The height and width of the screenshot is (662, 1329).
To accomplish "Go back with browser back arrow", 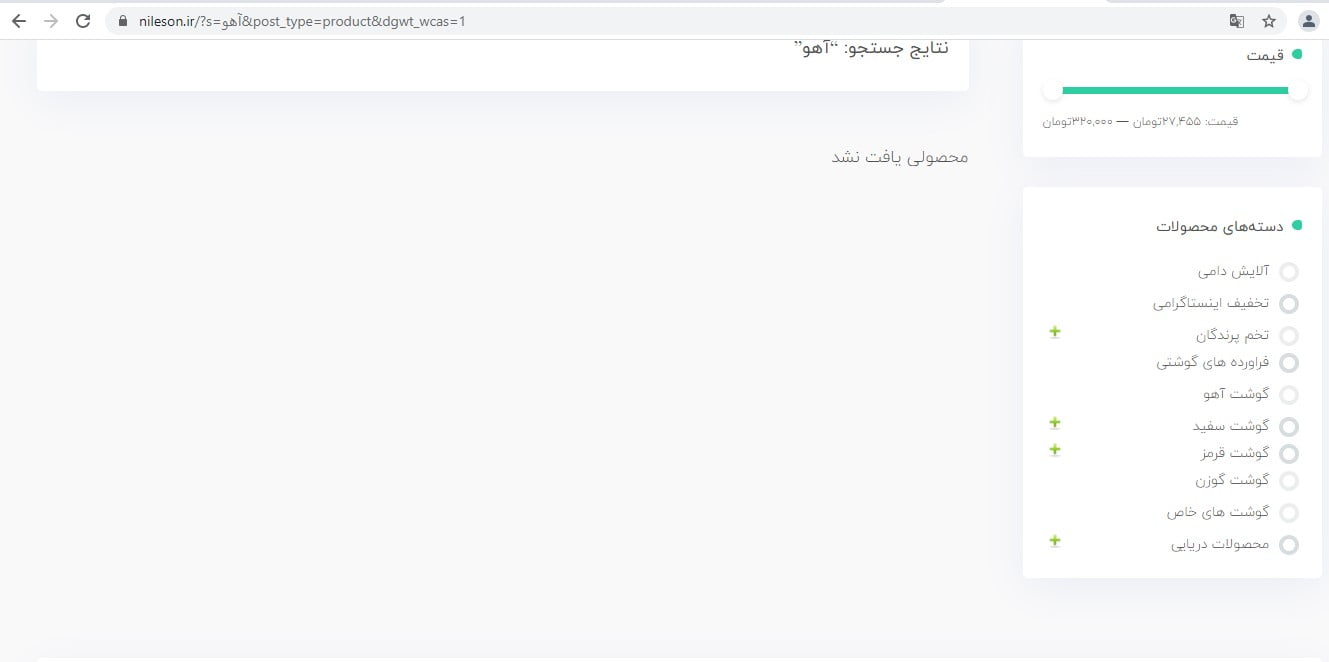I will [18, 21].
